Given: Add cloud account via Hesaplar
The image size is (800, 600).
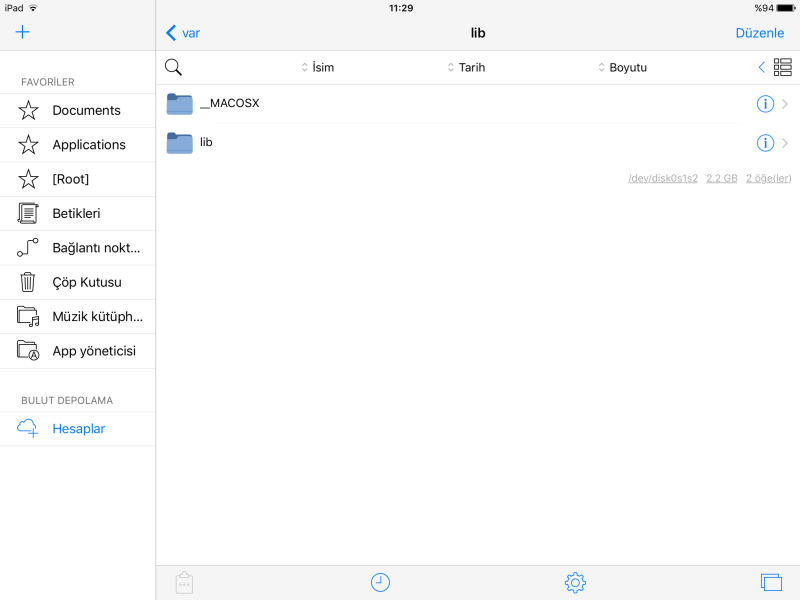Looking at the screenshot, I should click(78, 429).
